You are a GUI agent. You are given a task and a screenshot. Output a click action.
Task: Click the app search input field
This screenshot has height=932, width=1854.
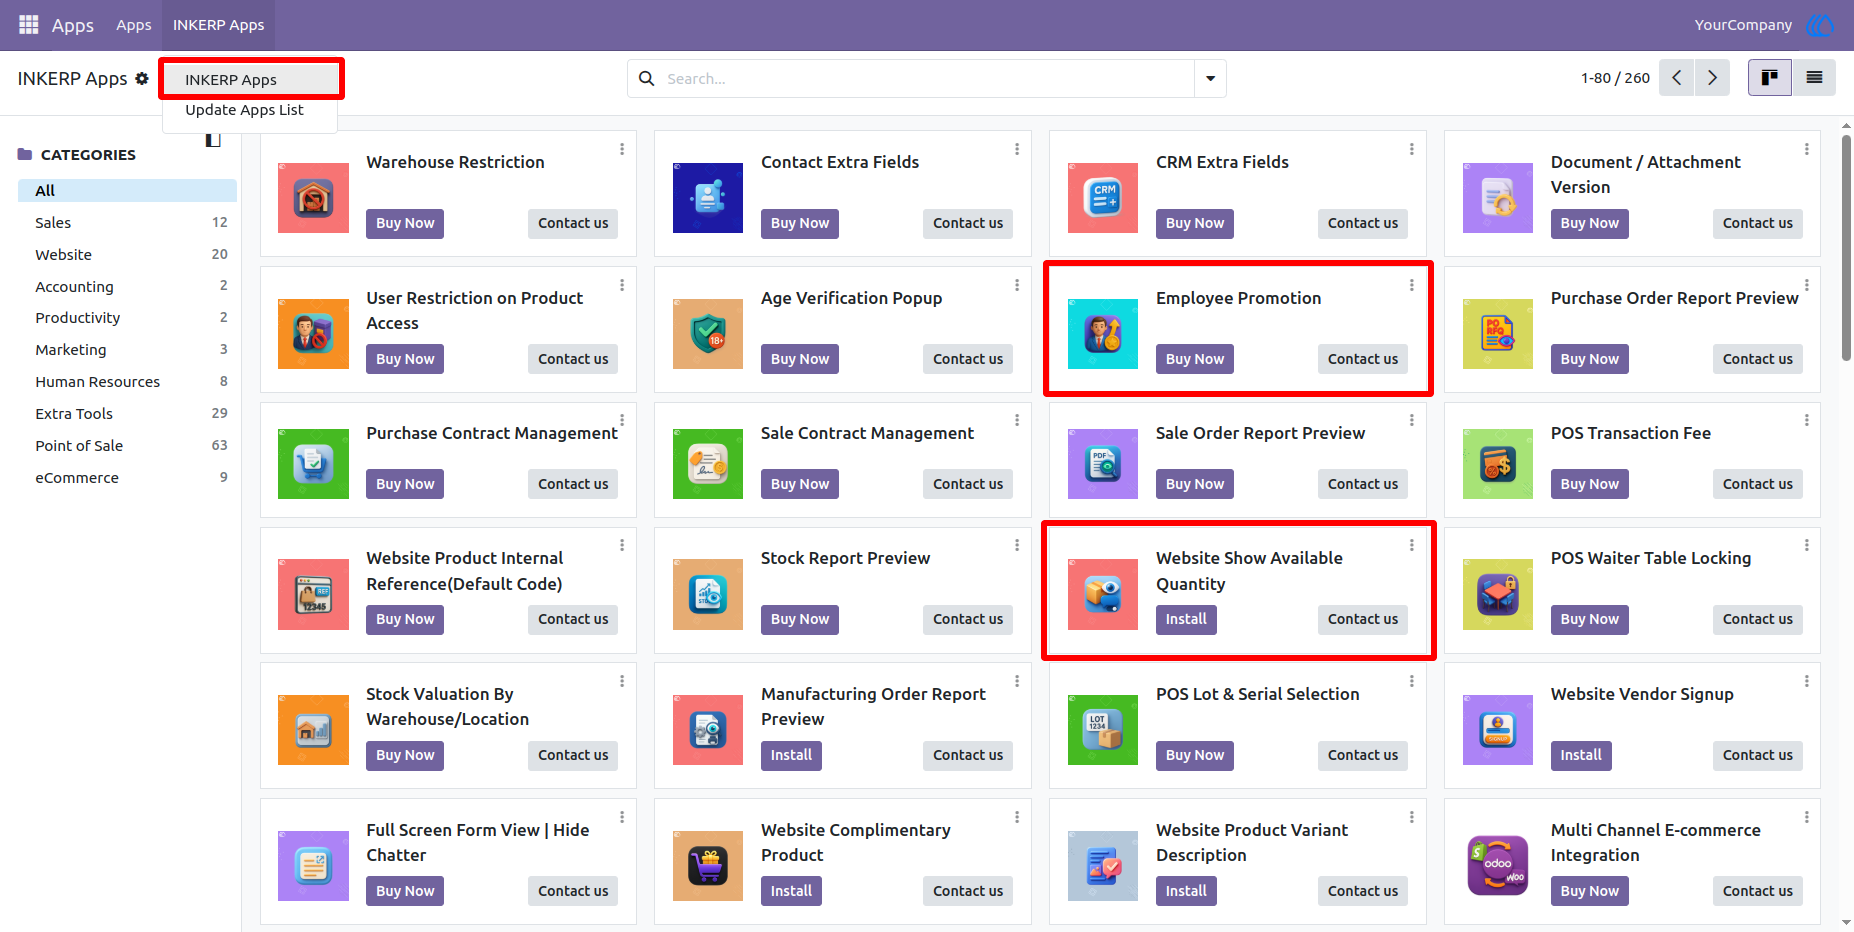coord(928,78)
